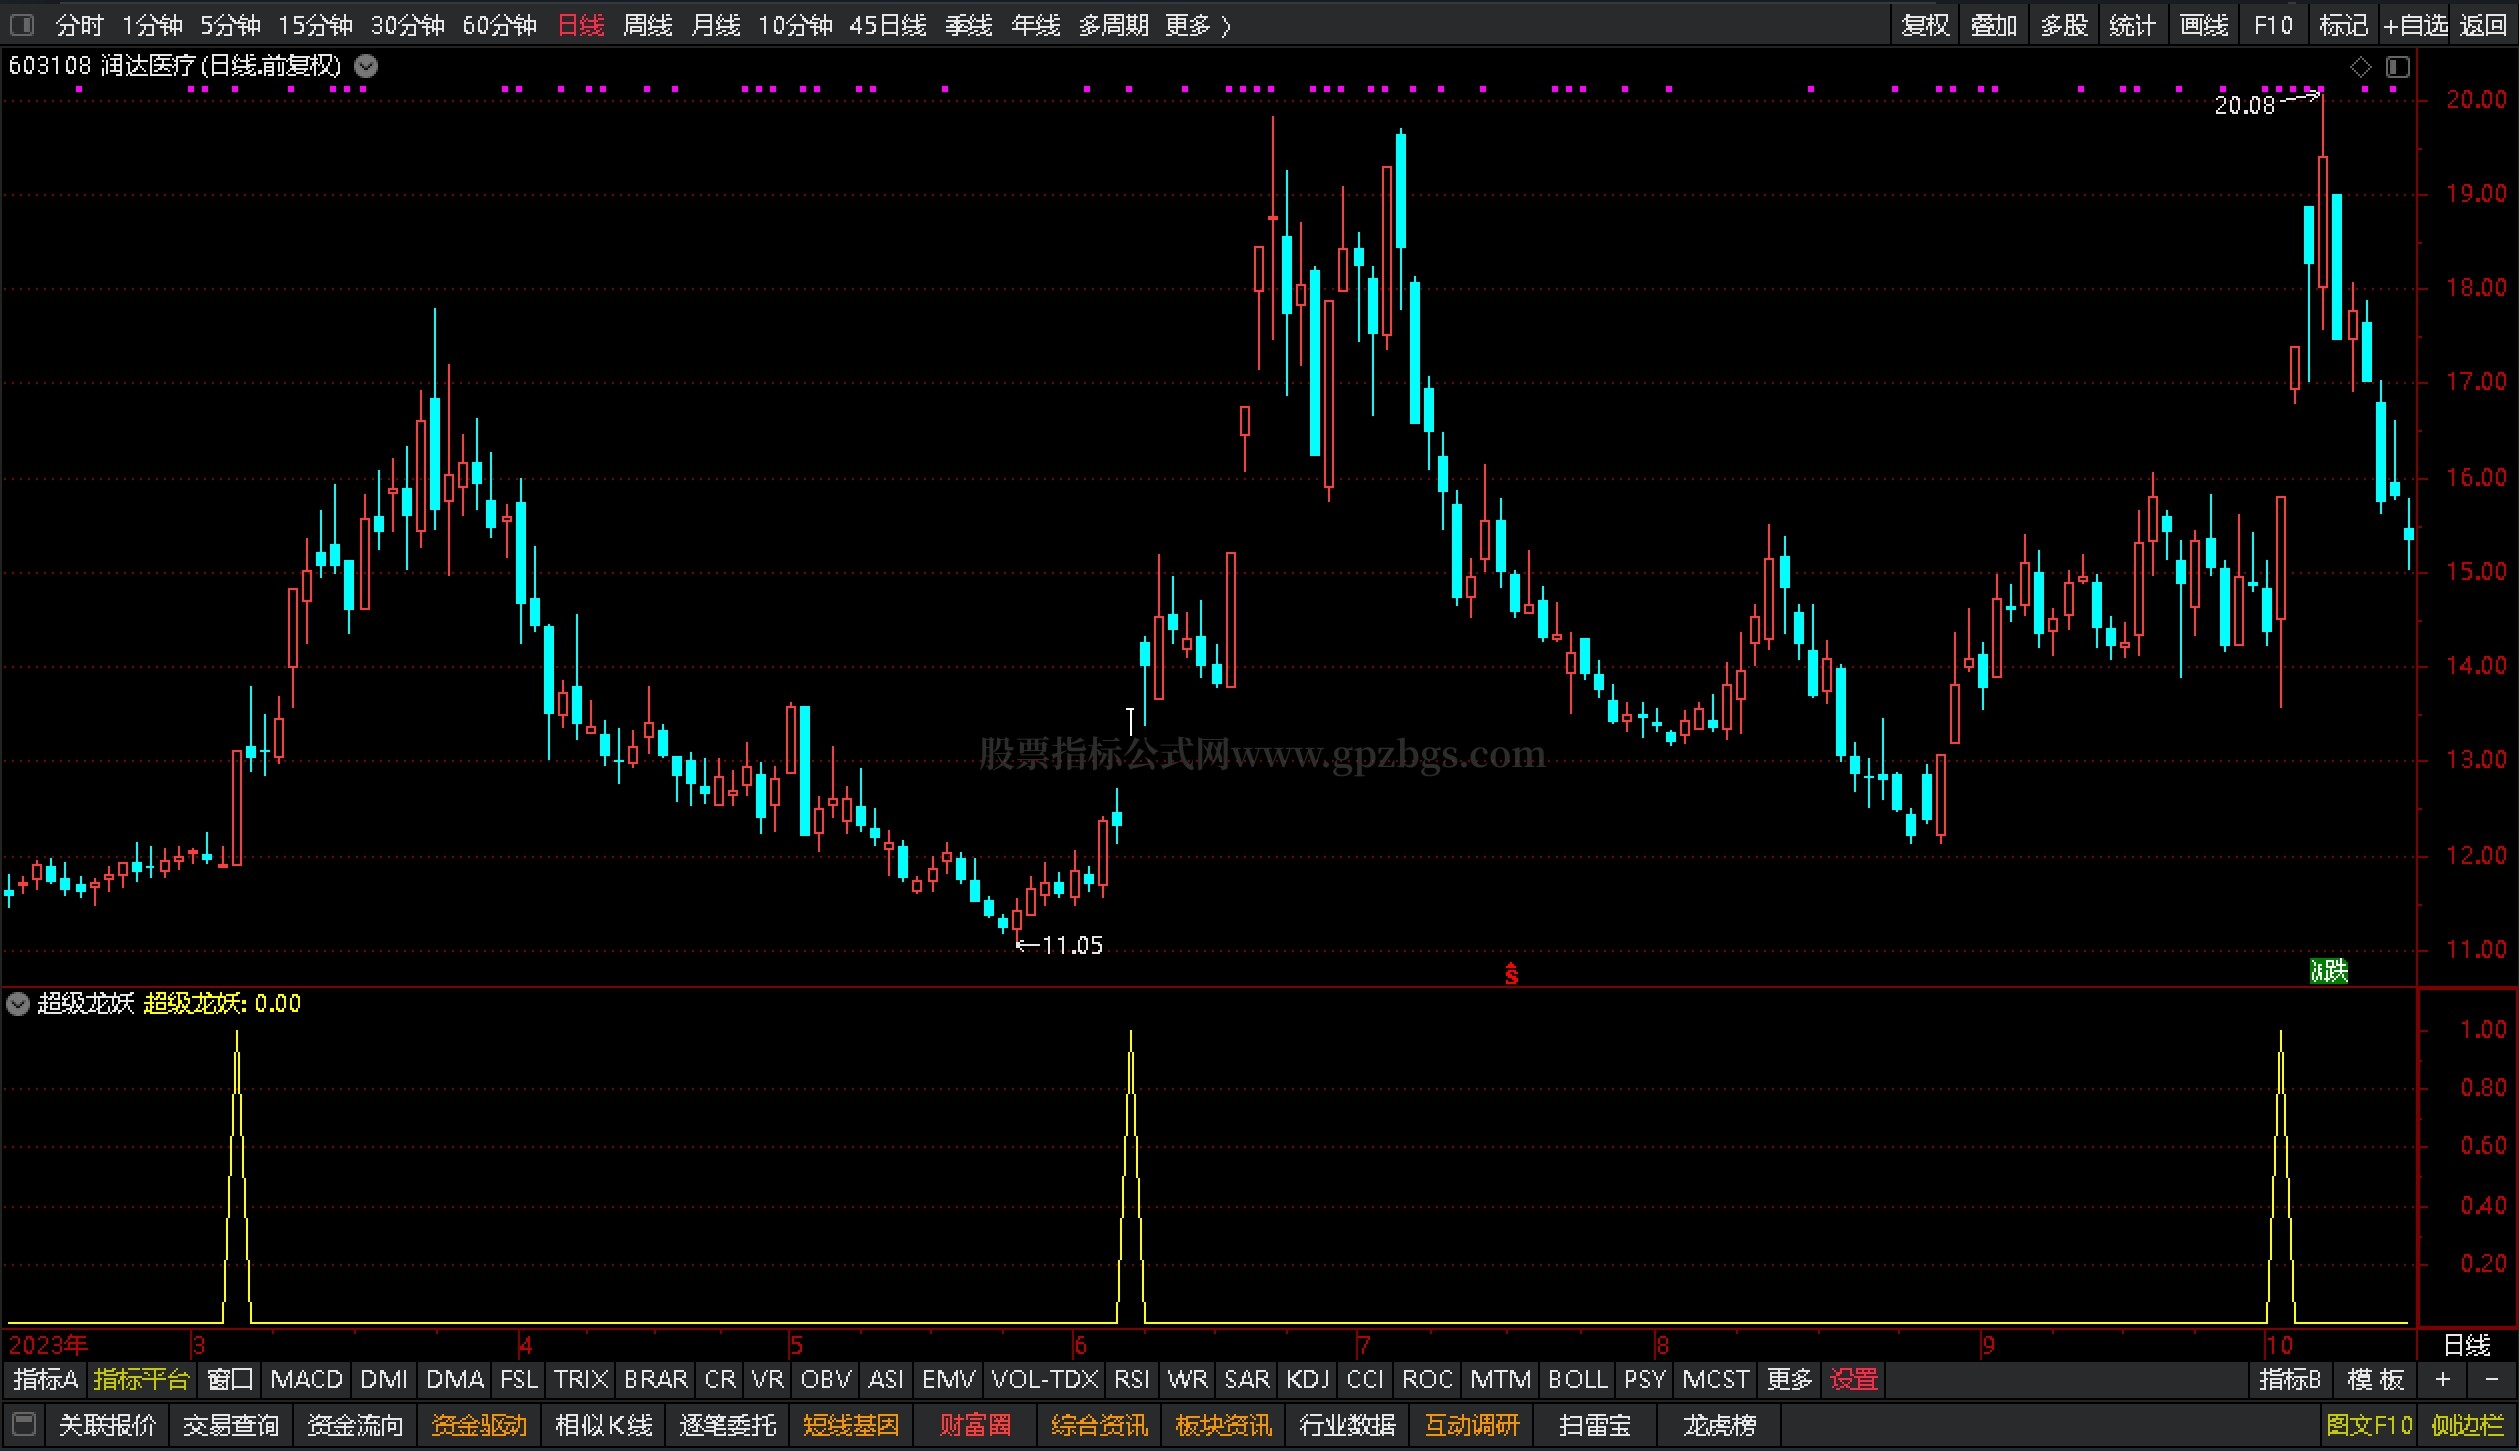
Task: Expand 更多 indicators in the indicator bar
Action: pos(1790,1380)
